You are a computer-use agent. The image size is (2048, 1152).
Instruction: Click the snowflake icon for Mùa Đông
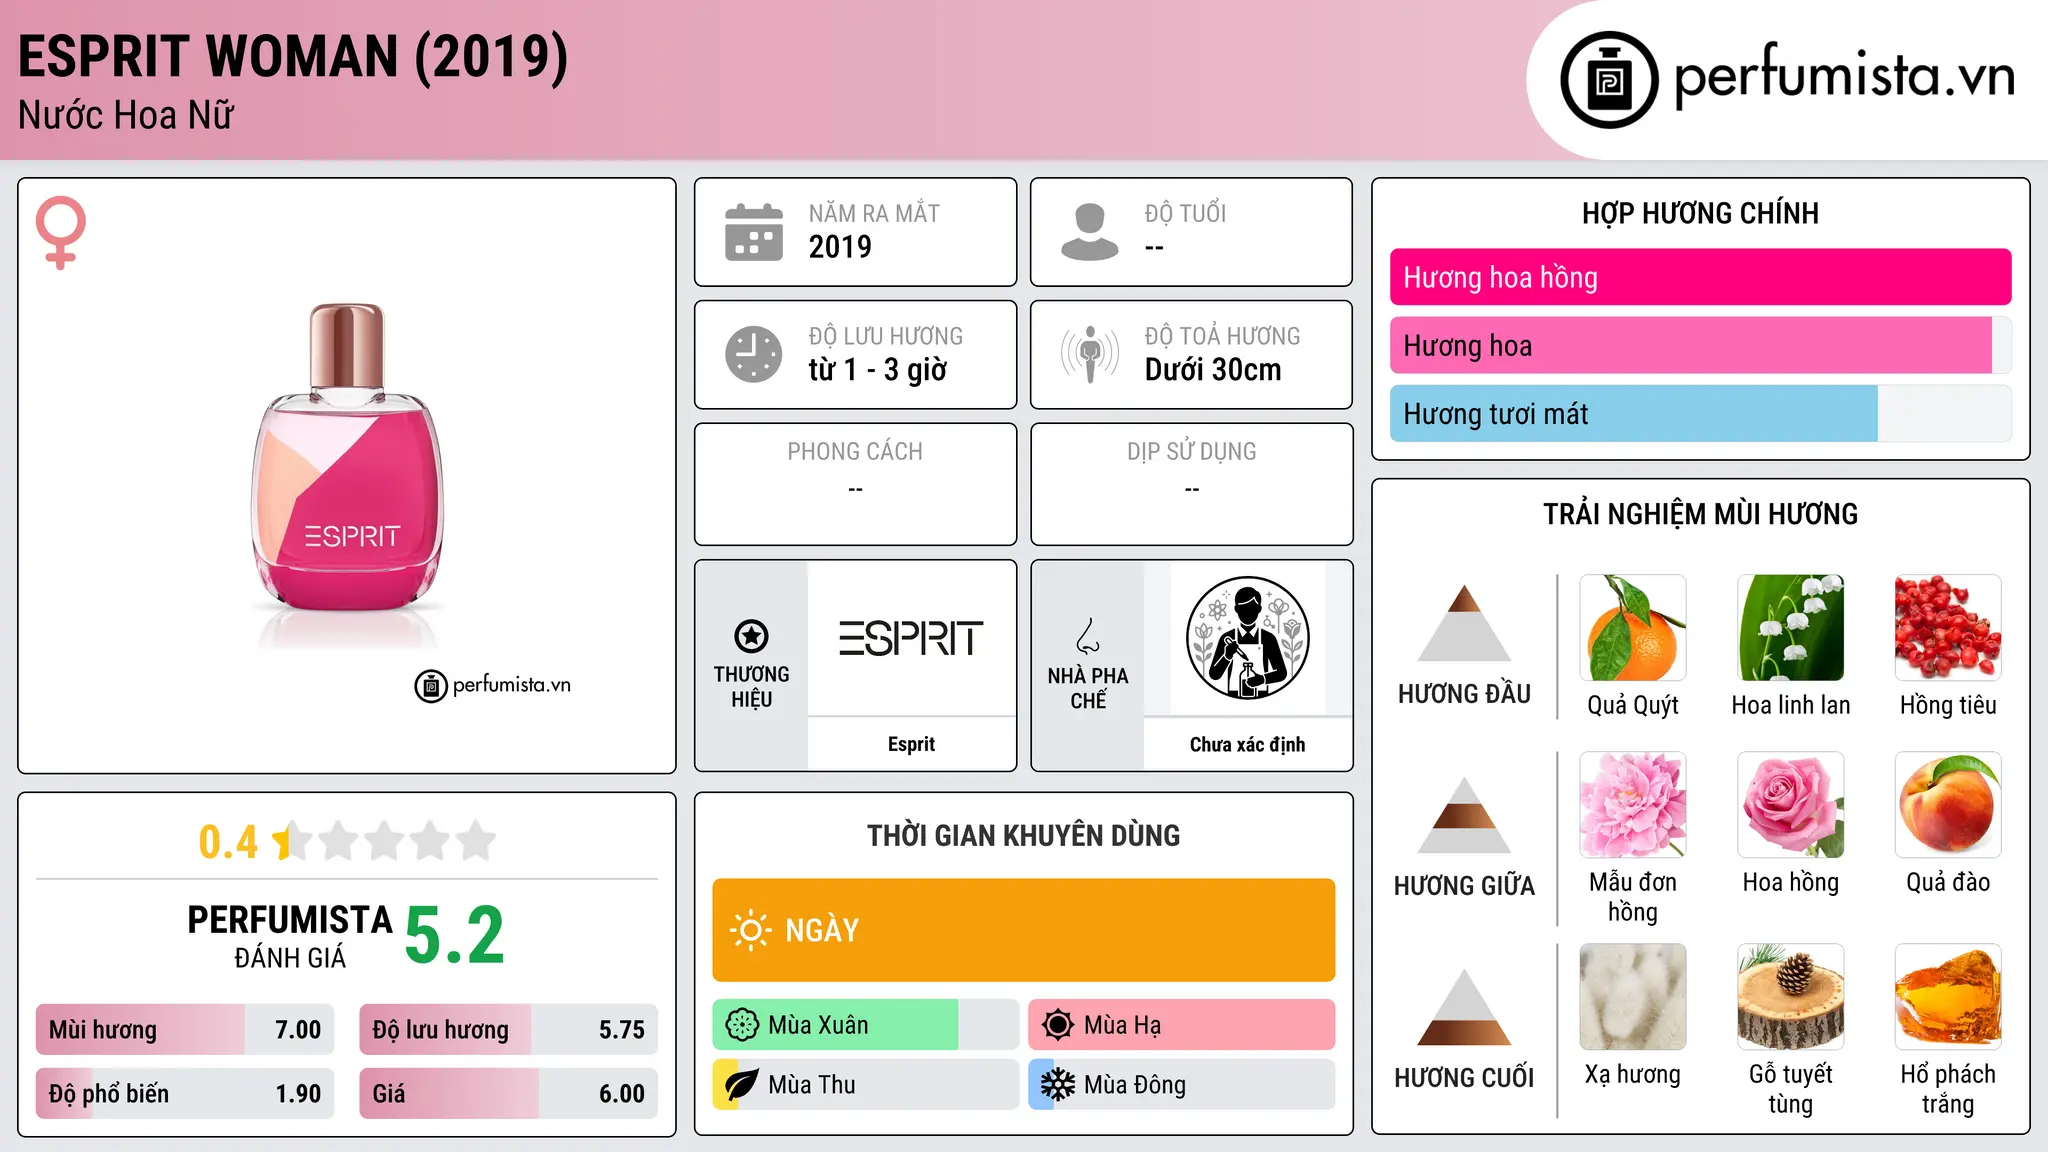pyautogui.click(x=1057, y=1085)
